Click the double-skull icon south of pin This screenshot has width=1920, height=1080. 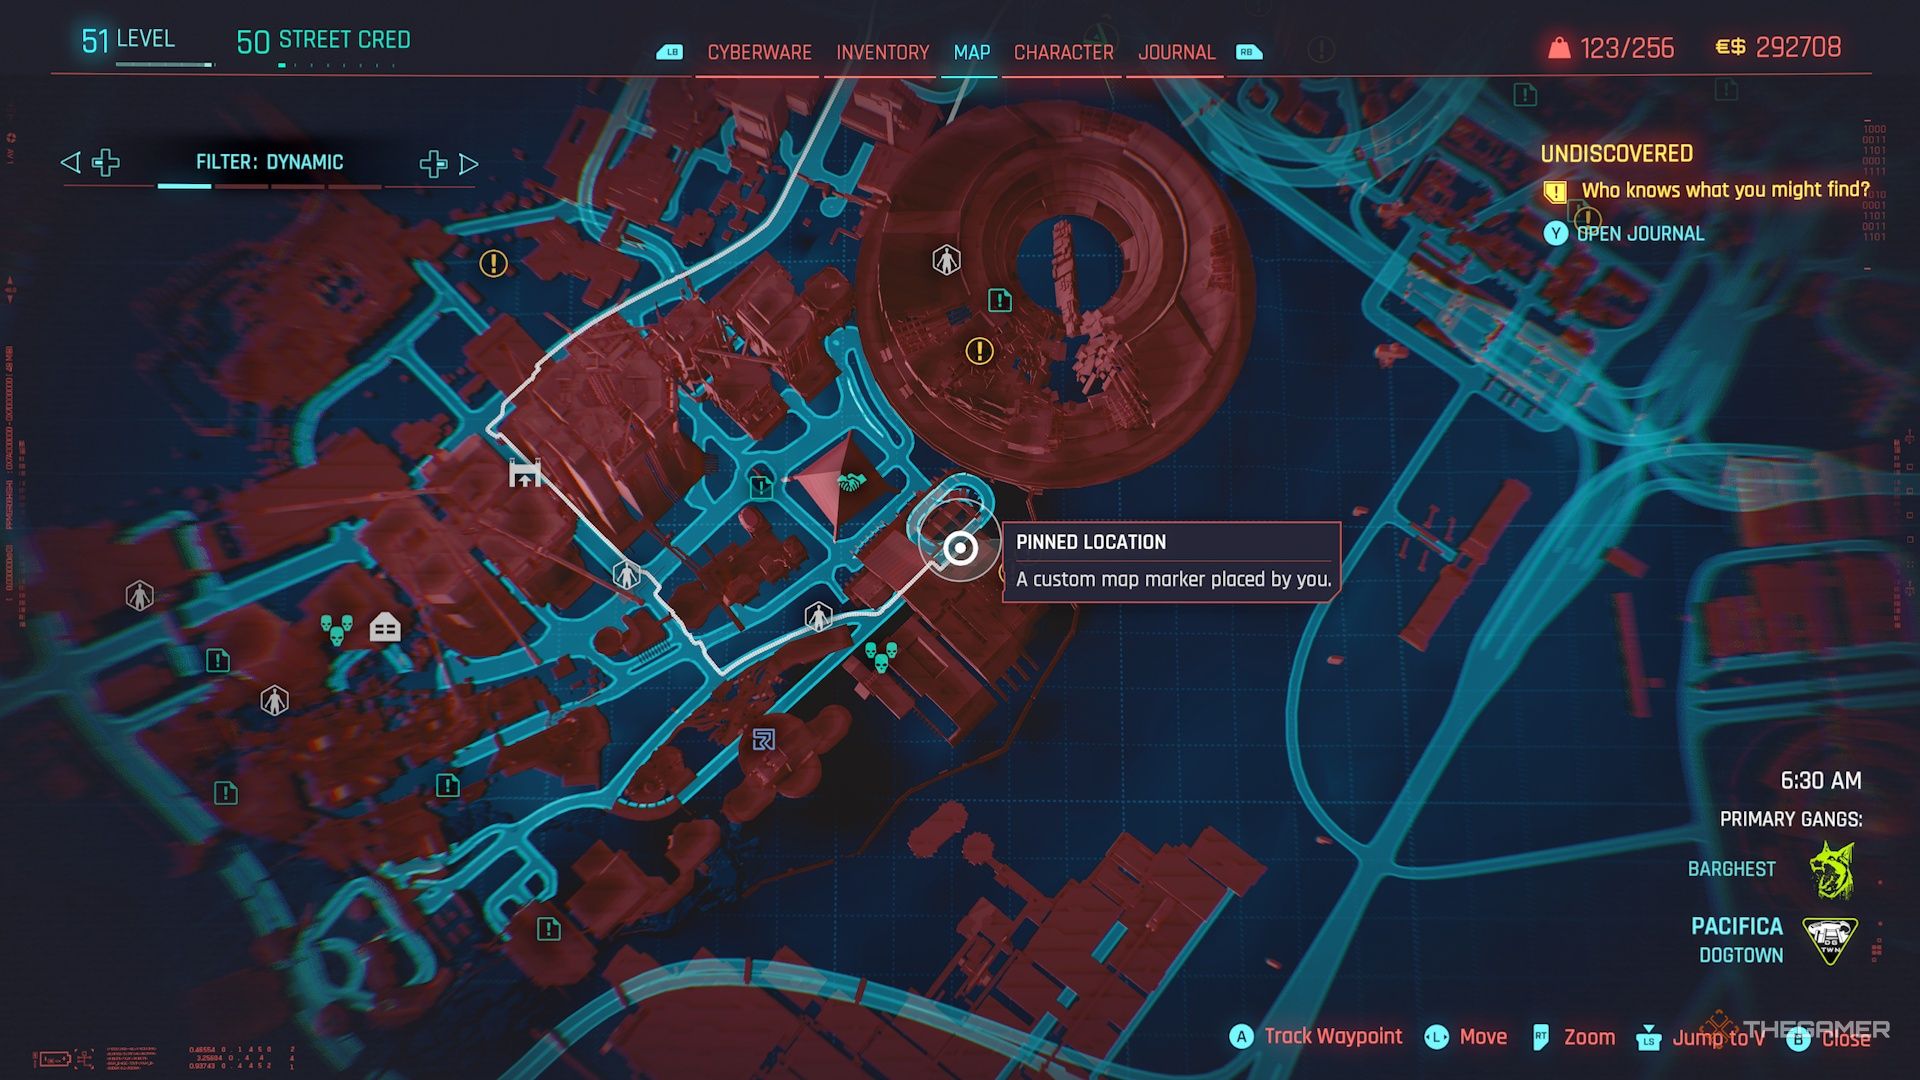pyautogui.click(x=881, y=656)
